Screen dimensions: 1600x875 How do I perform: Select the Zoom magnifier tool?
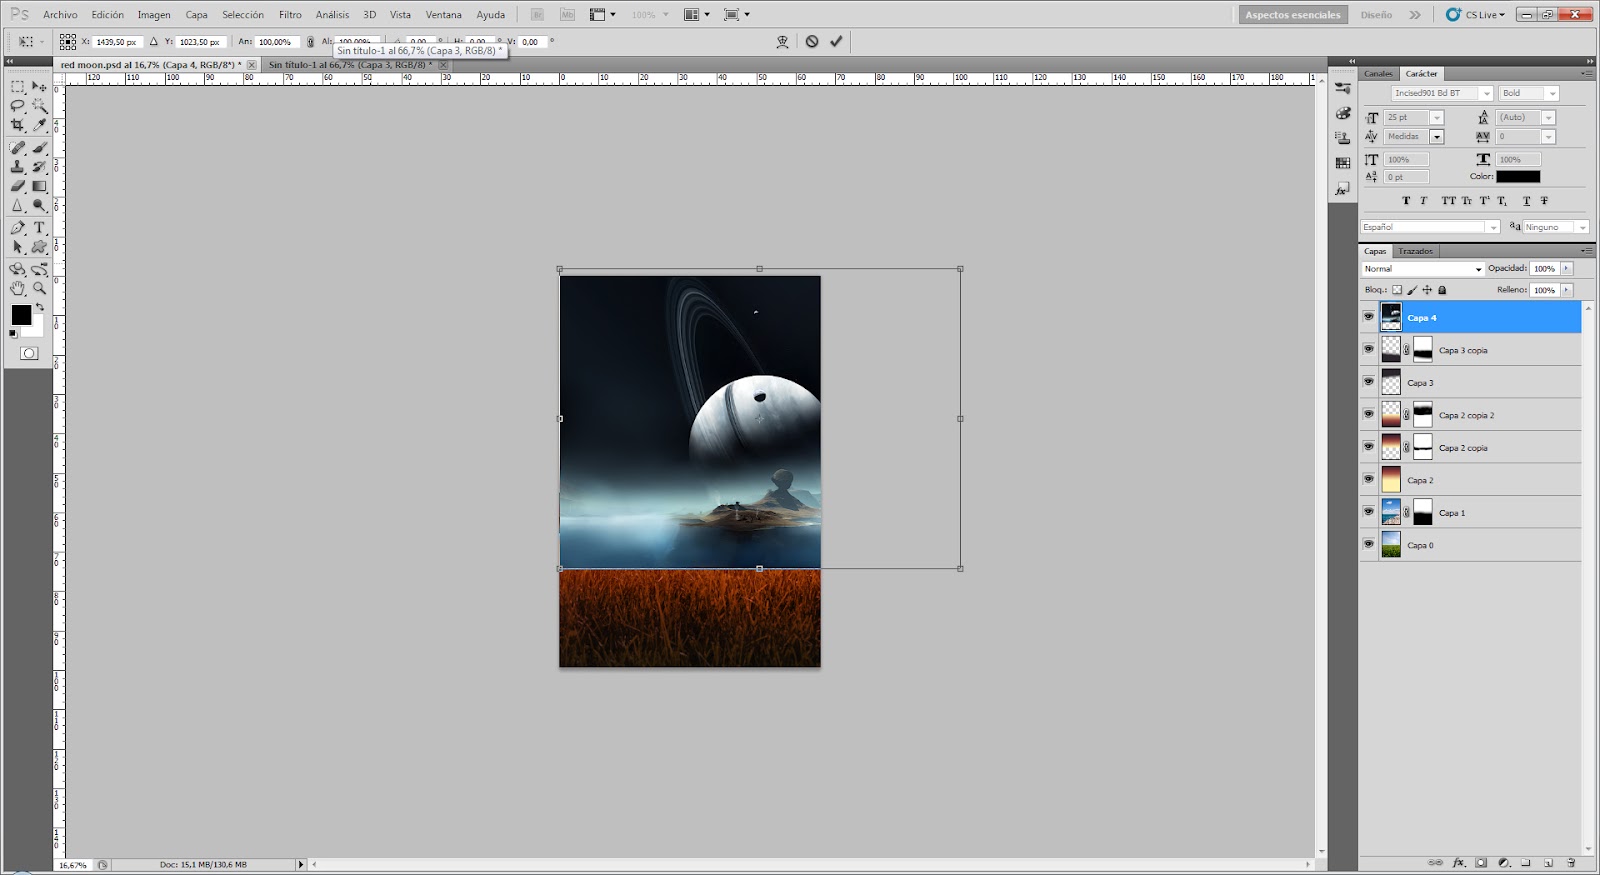click(40, 288)
